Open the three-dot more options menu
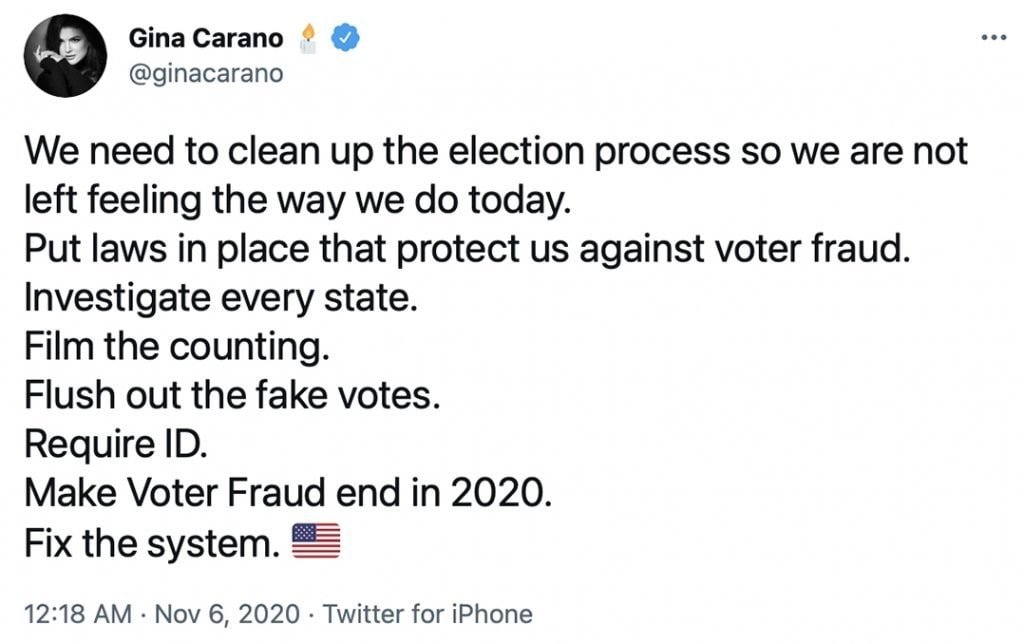1024x644 pixels. pos(992,37)
